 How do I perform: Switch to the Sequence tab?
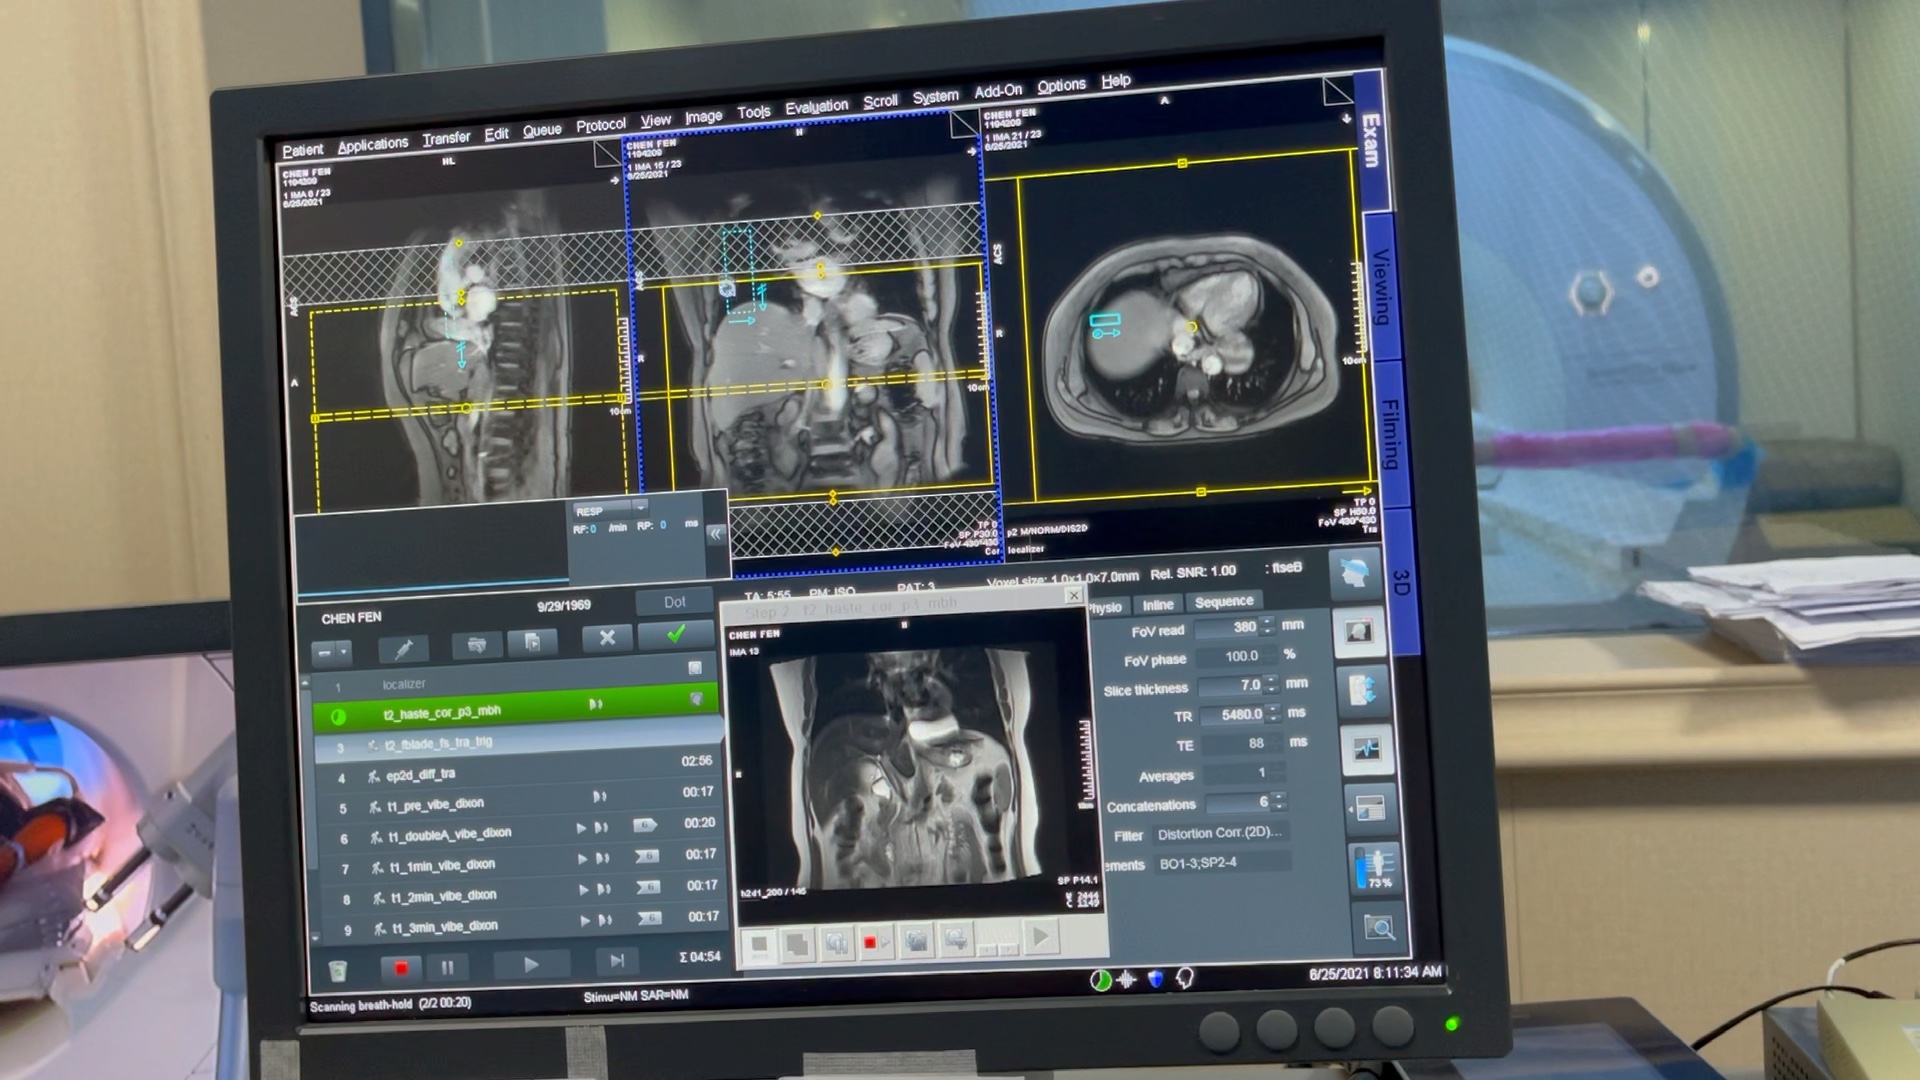(1223, 601)
